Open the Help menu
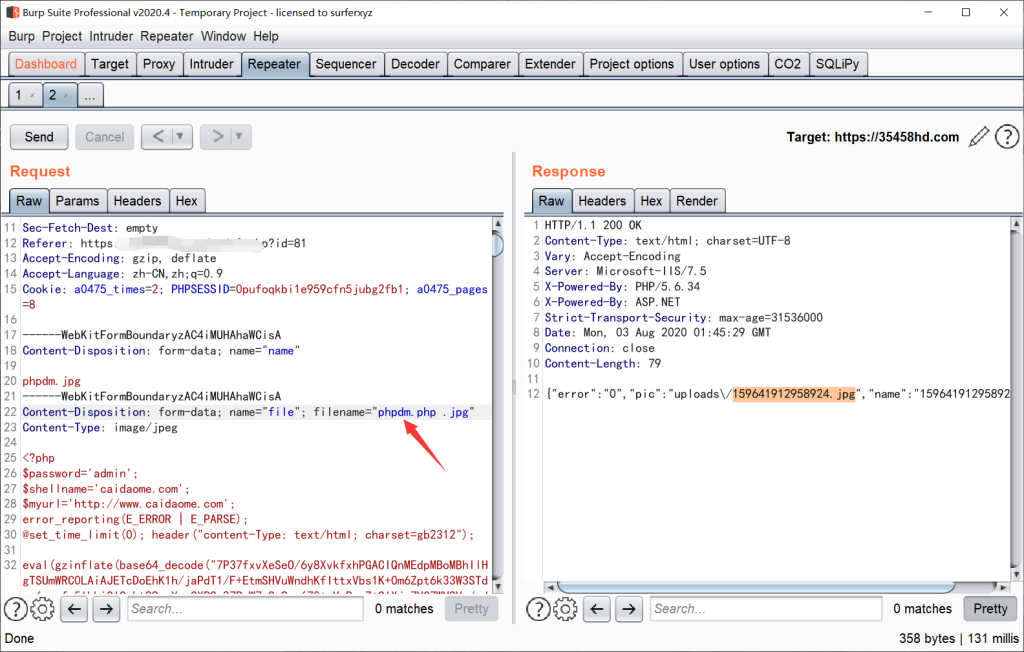 (266, 37)
